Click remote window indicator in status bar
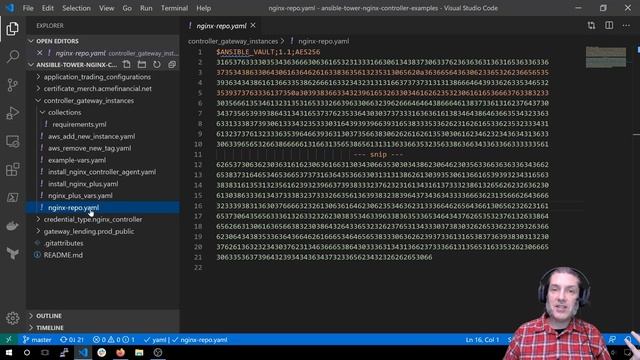Screen dimensions: 640x360 click(x=9, y=340)
